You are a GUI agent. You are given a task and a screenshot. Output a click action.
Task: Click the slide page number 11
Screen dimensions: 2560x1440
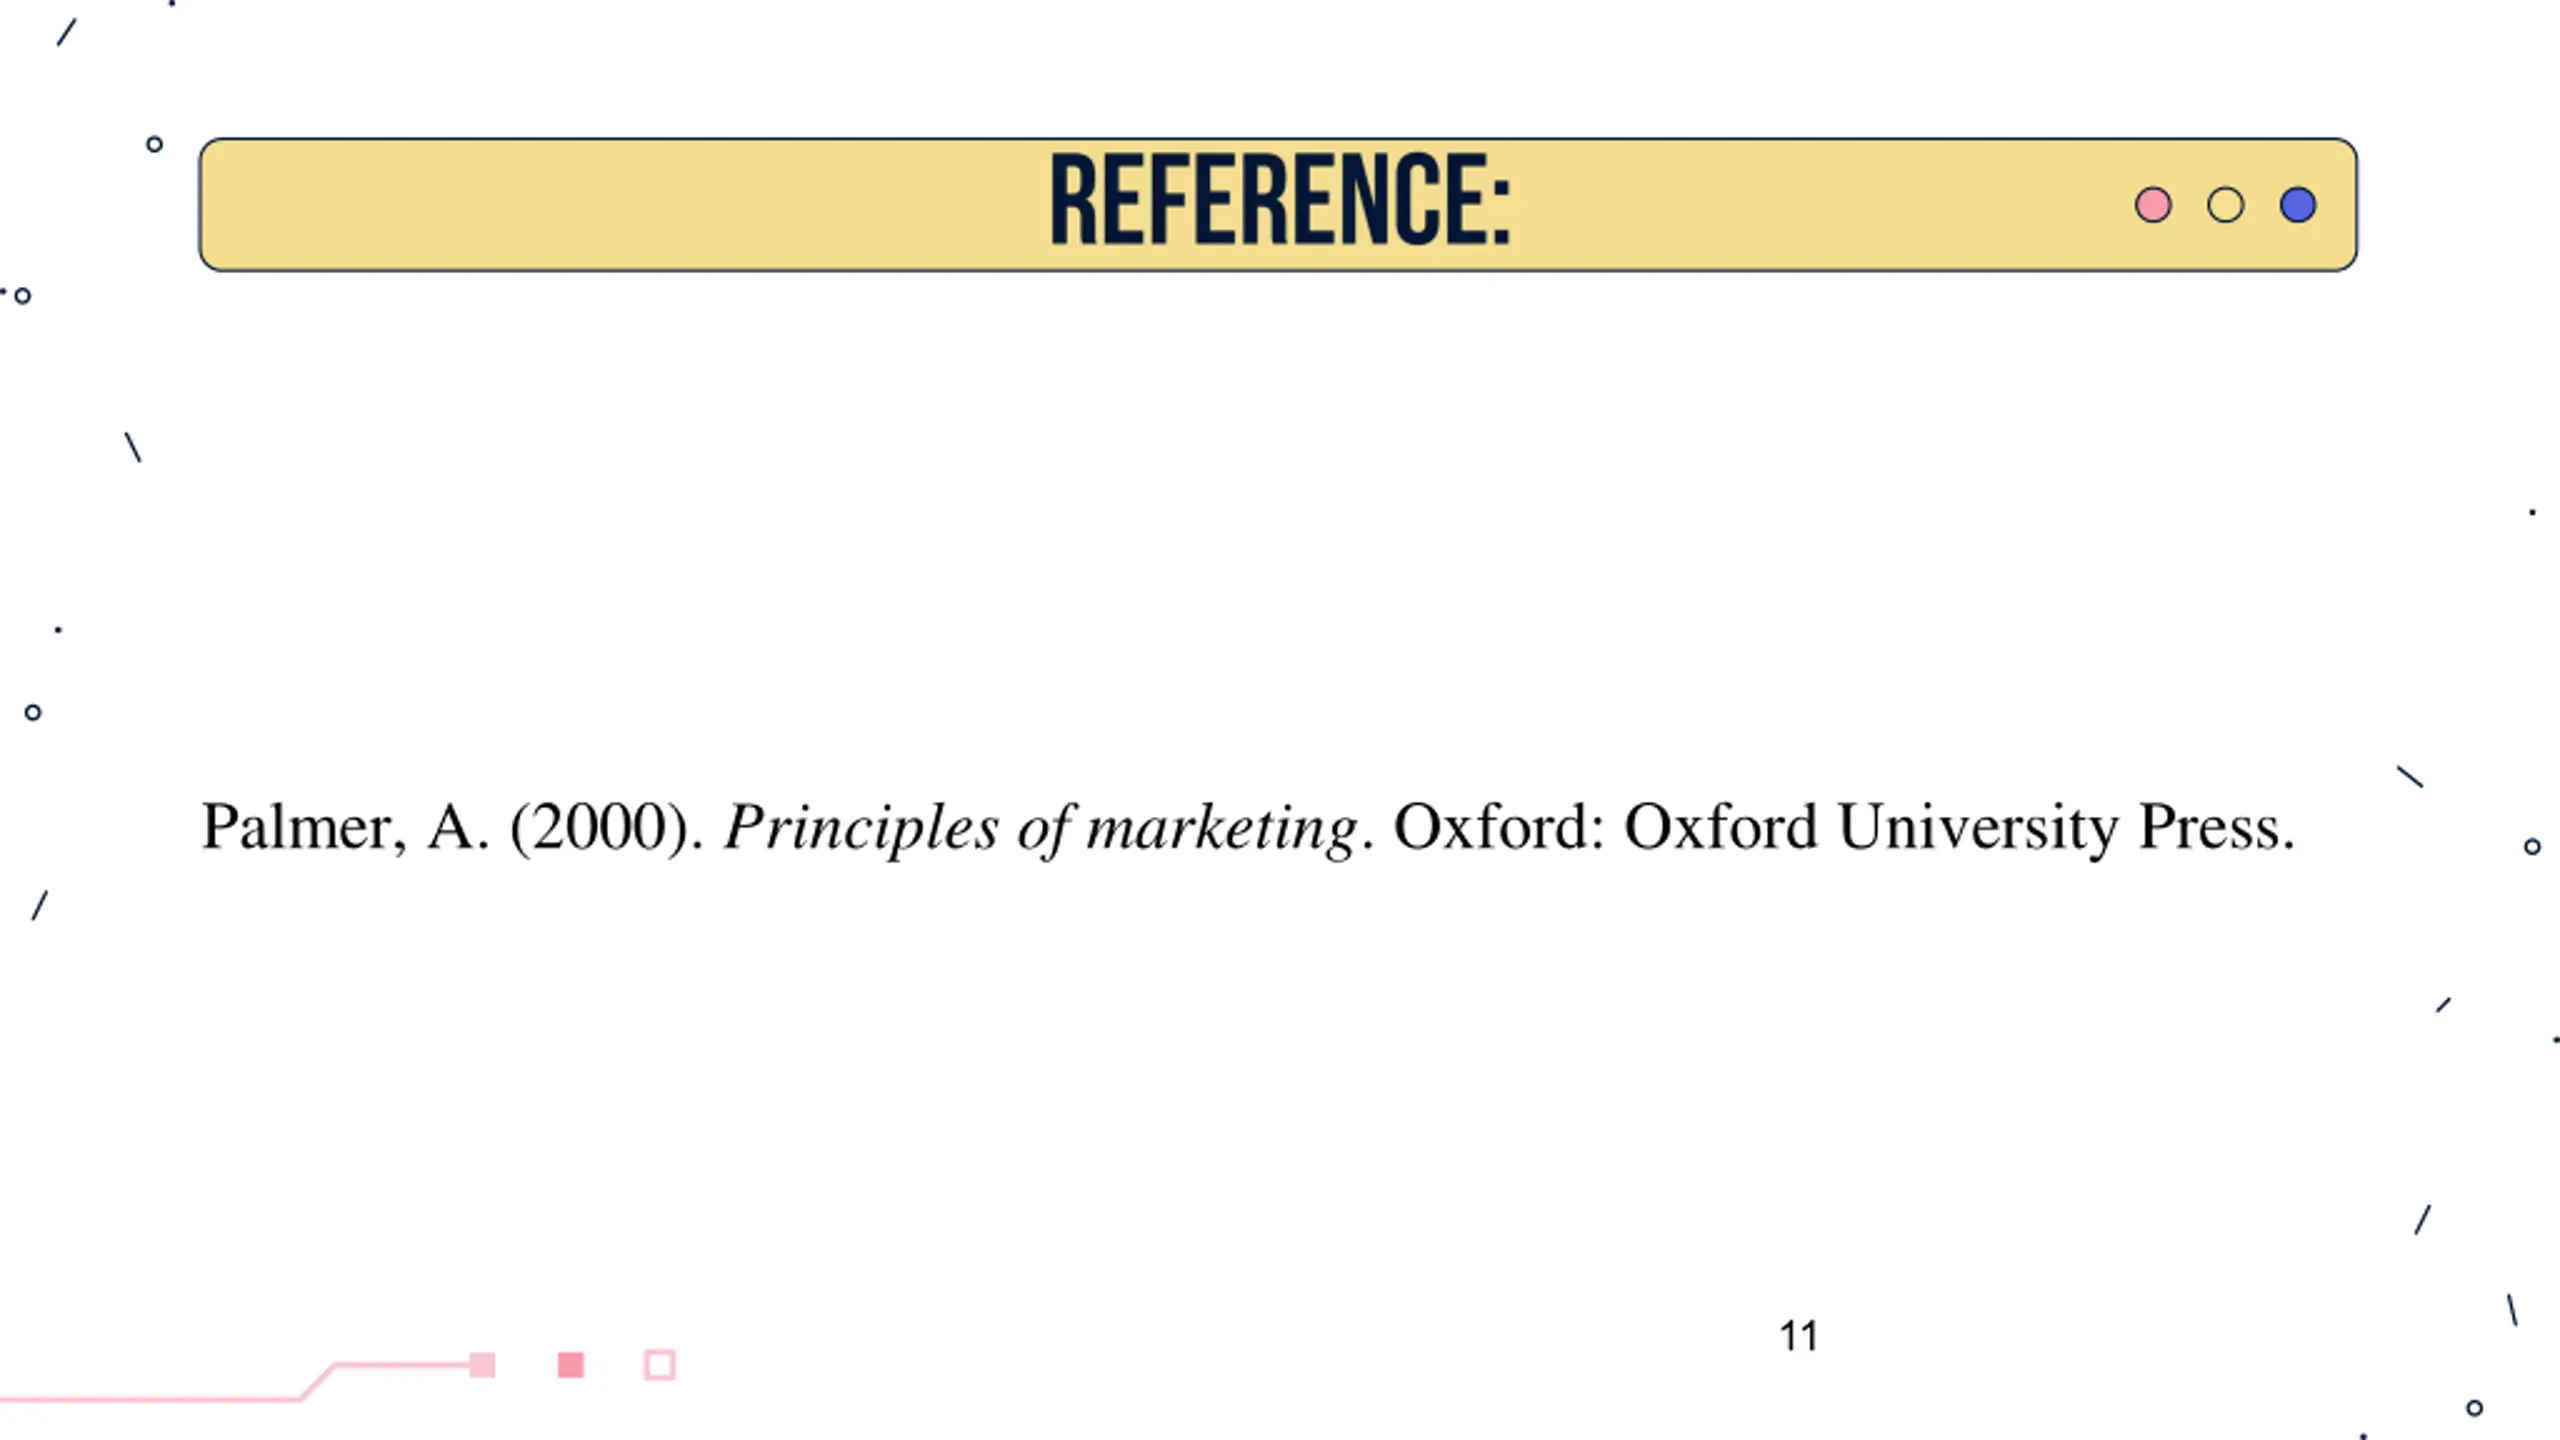(x=1798, y=1336)
